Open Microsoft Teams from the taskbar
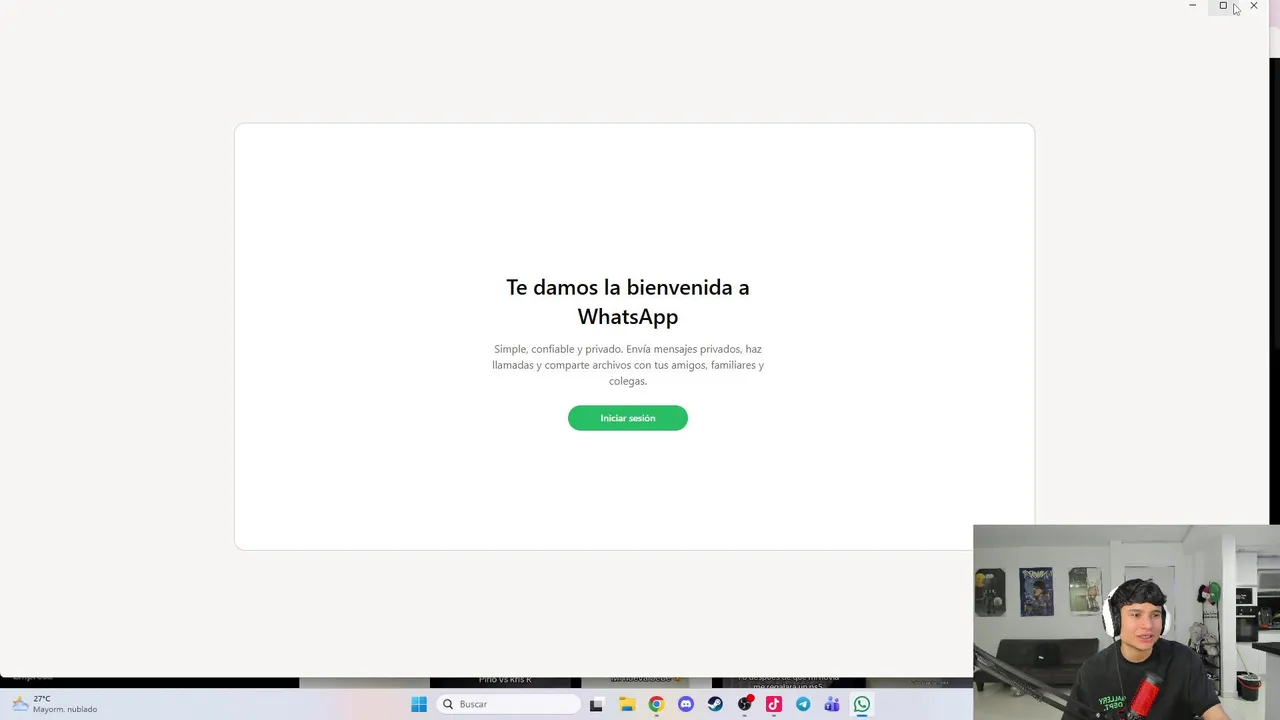 (832, 704)
